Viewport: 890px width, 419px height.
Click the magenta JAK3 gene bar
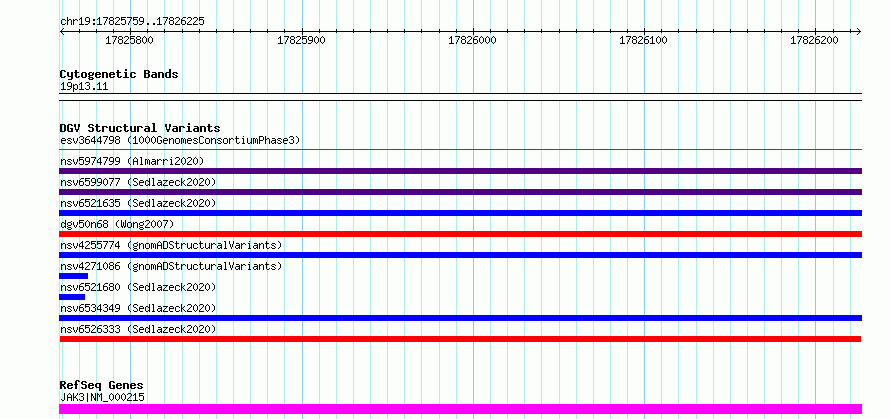[461, 409]
